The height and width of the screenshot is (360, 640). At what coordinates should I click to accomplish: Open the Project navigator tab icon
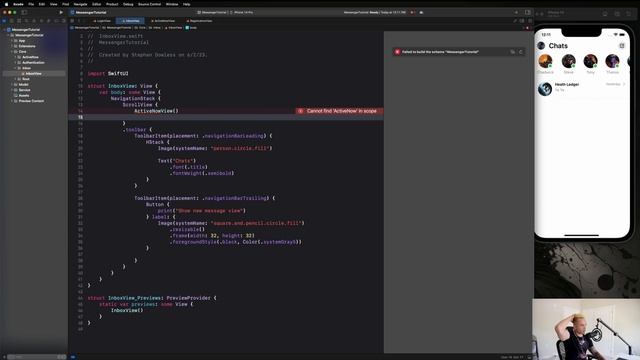tap(4, 20)
